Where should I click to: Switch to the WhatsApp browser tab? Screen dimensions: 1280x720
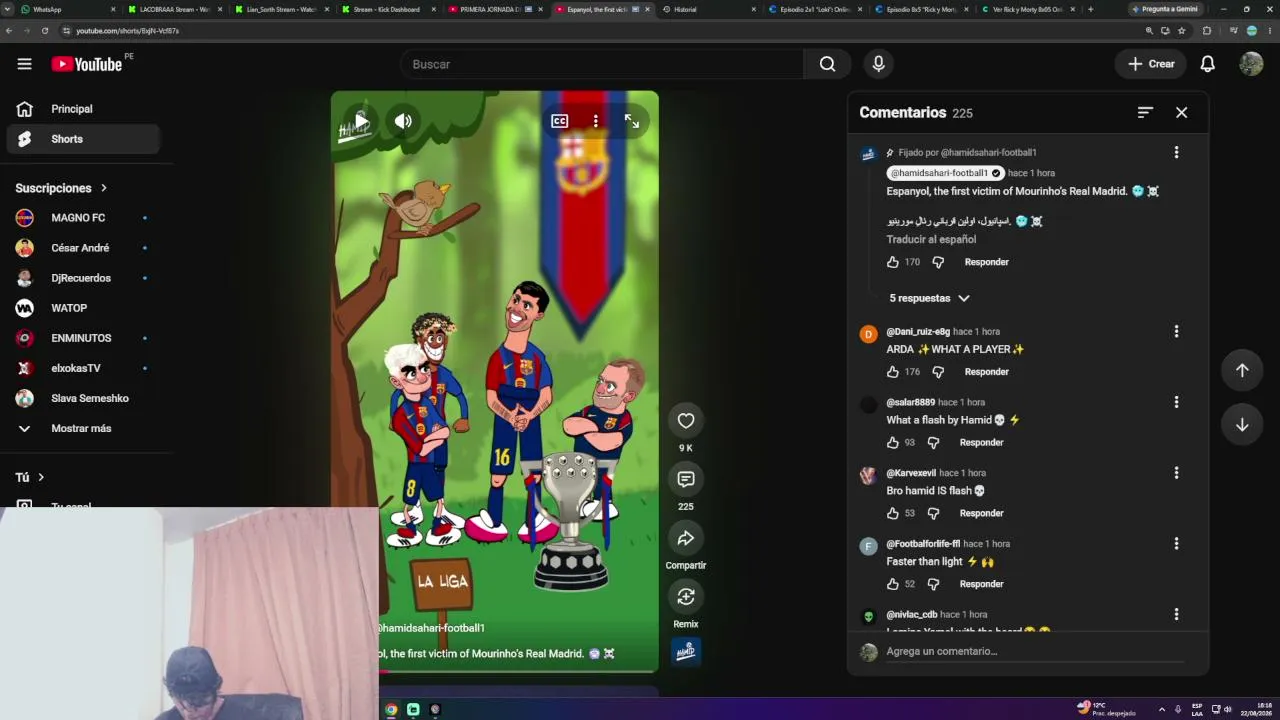(66, 9)
